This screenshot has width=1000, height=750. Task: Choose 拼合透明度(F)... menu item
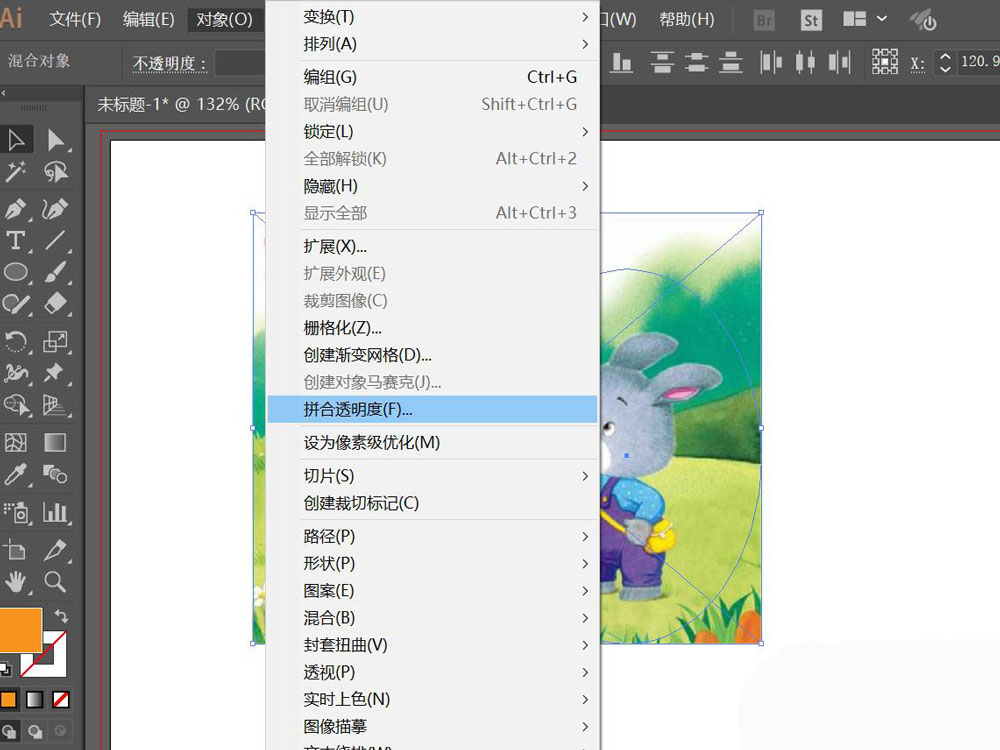tap(432, 409)
